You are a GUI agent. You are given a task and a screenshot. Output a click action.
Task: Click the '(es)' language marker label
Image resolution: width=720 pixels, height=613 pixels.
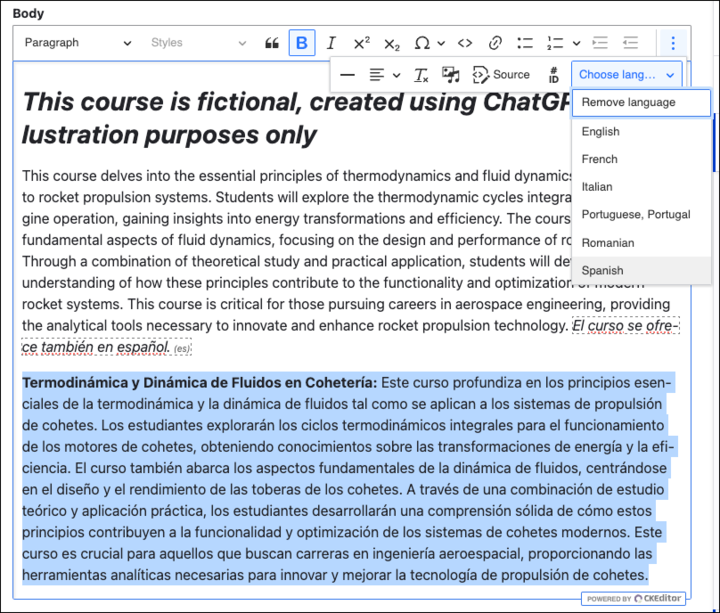pyautogui.click(x=182, y=349)
